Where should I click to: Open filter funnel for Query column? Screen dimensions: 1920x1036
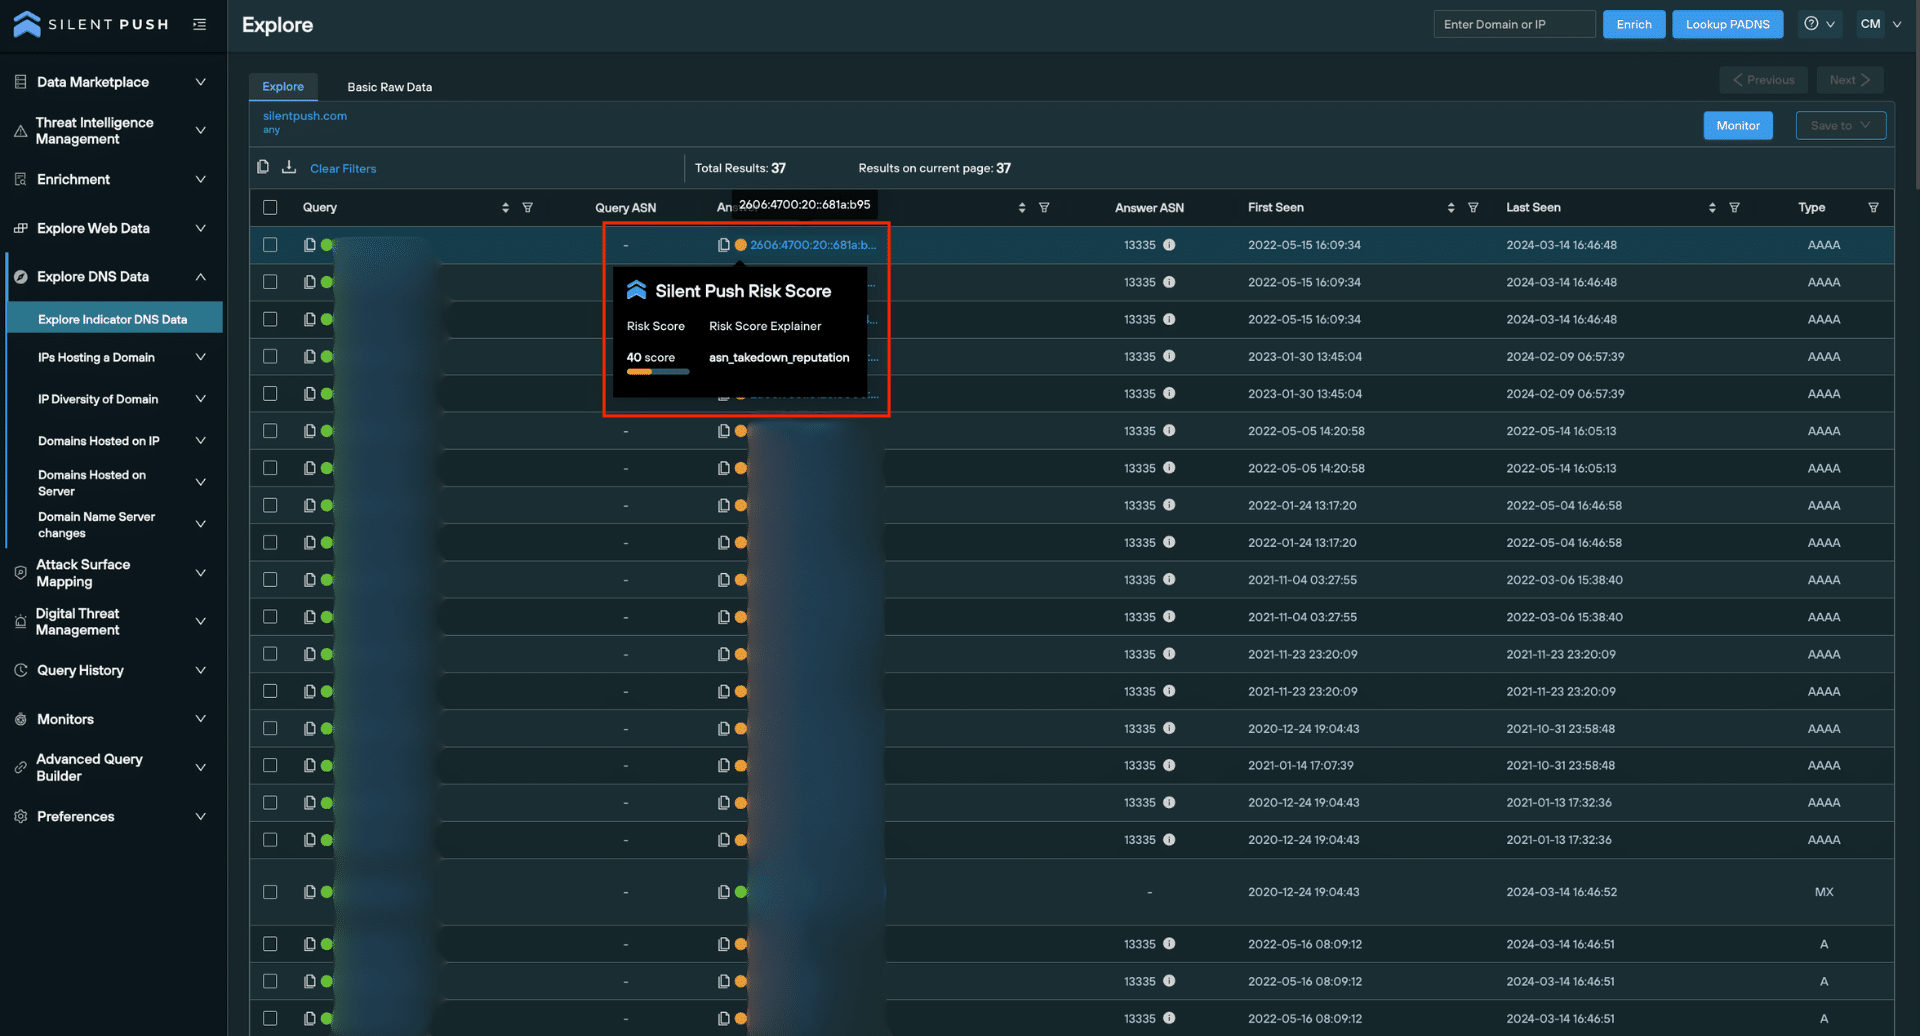coord(527,208)
